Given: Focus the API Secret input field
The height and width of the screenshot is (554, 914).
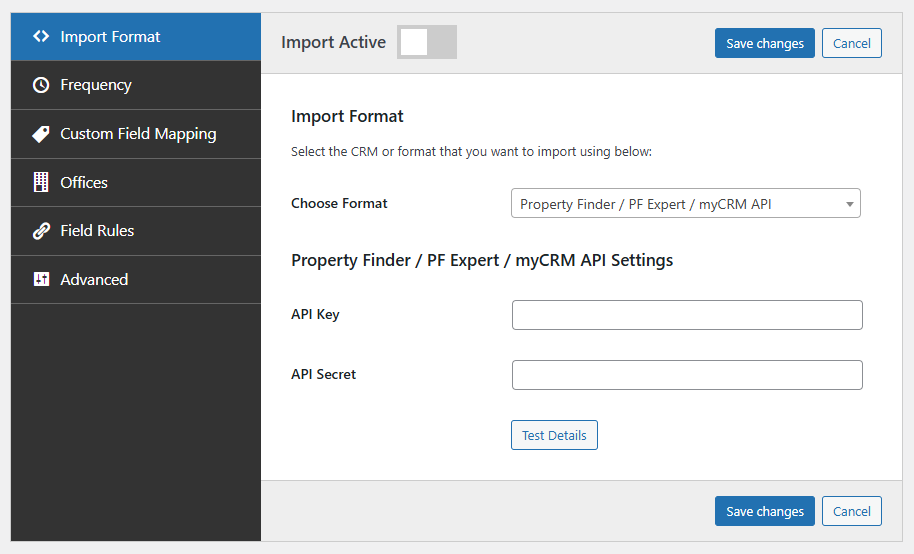Looking at the screenshot, I should coord(687,375).
